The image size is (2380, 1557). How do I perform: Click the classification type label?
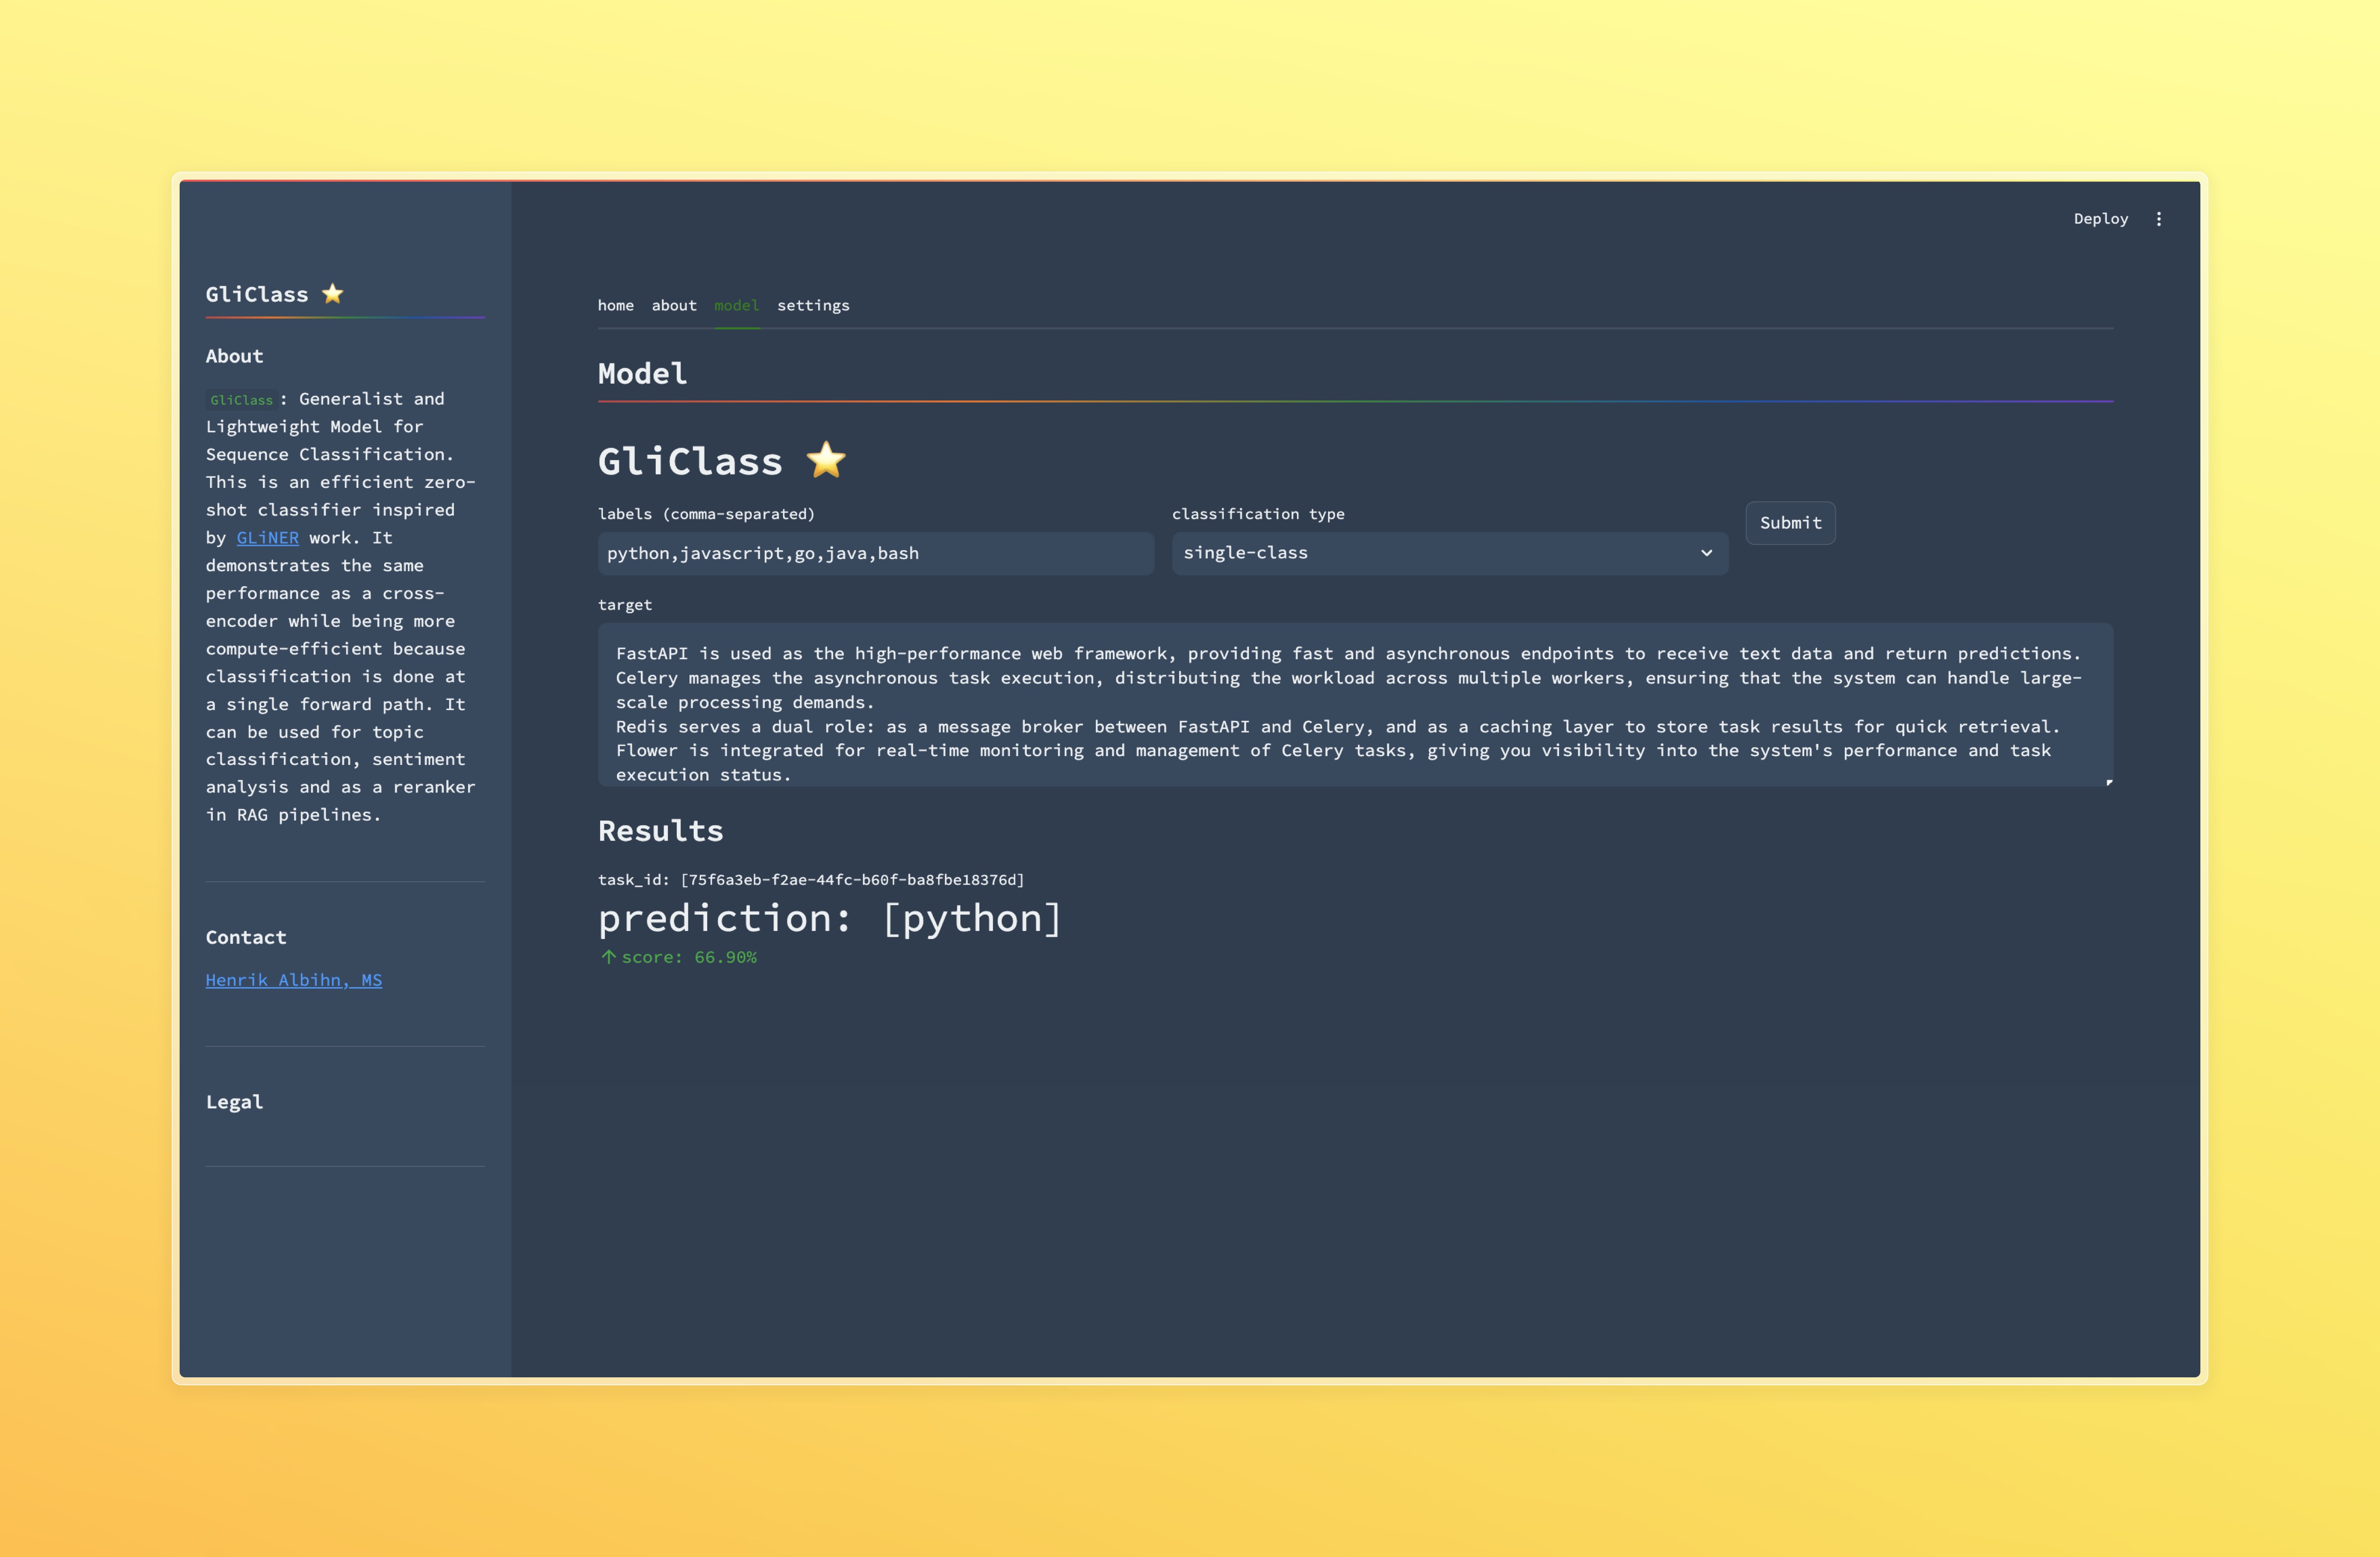point(1258,514)
